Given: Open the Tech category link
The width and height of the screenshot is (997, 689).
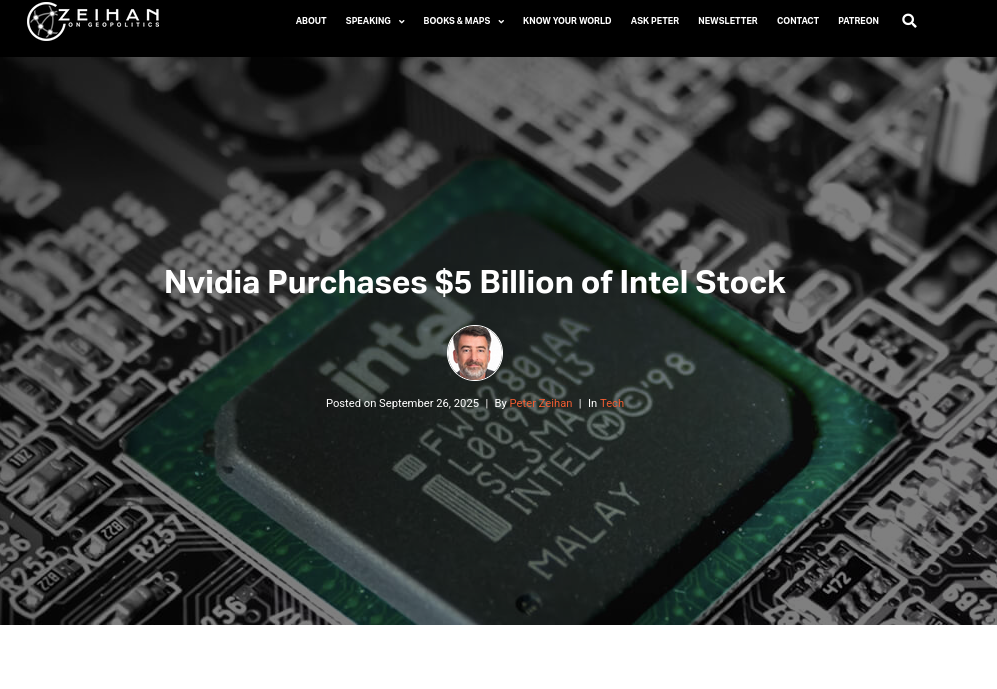Looking at the screenshot, I should pyautogui.click(x=612, y=403).
